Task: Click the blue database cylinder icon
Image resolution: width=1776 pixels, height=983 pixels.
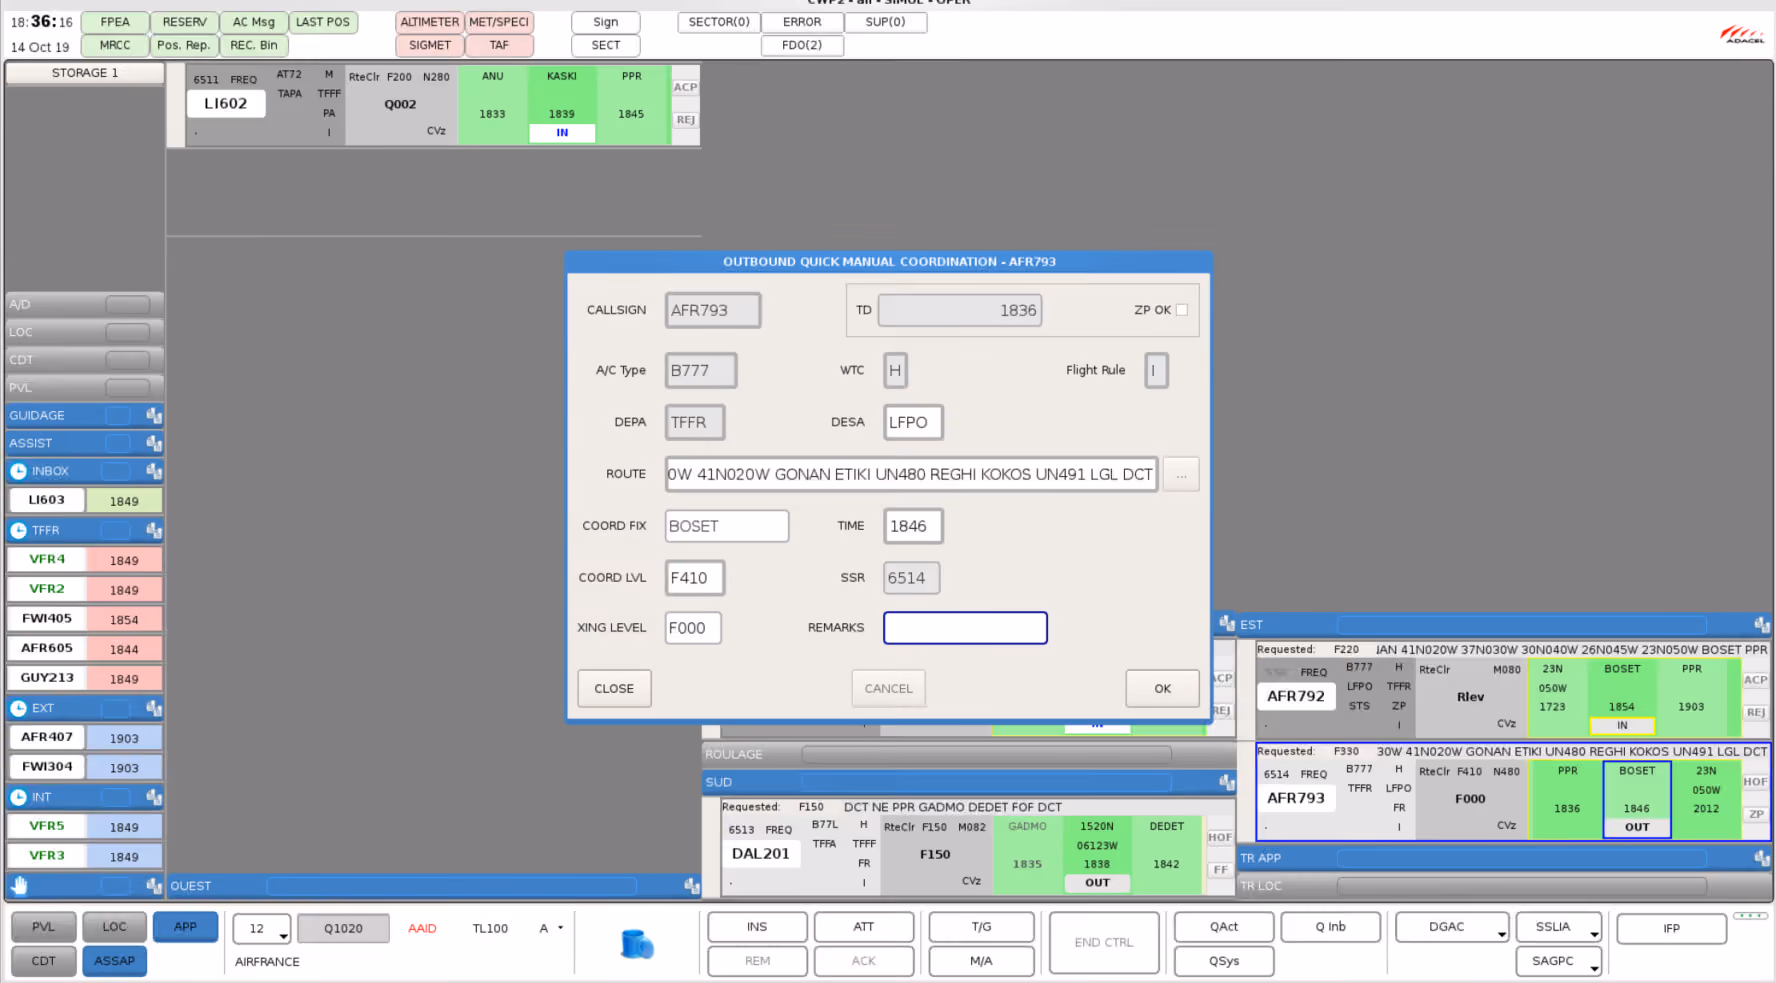Action: 637,943
